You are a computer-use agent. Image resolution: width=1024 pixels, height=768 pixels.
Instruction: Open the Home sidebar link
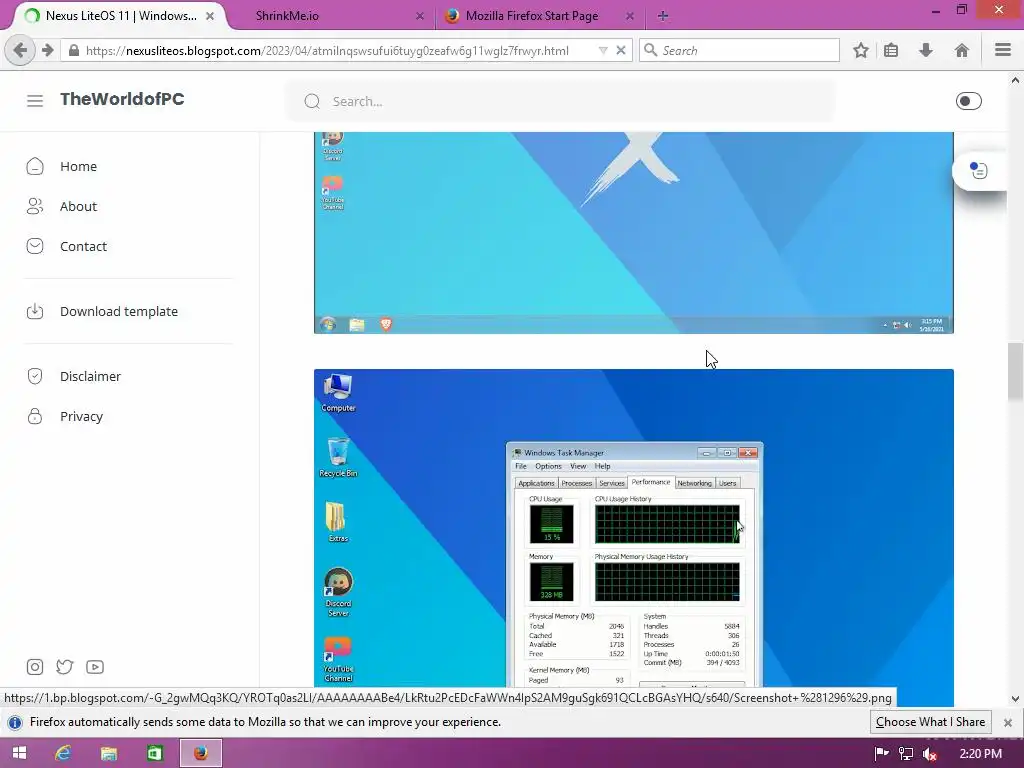coord(78,167)
